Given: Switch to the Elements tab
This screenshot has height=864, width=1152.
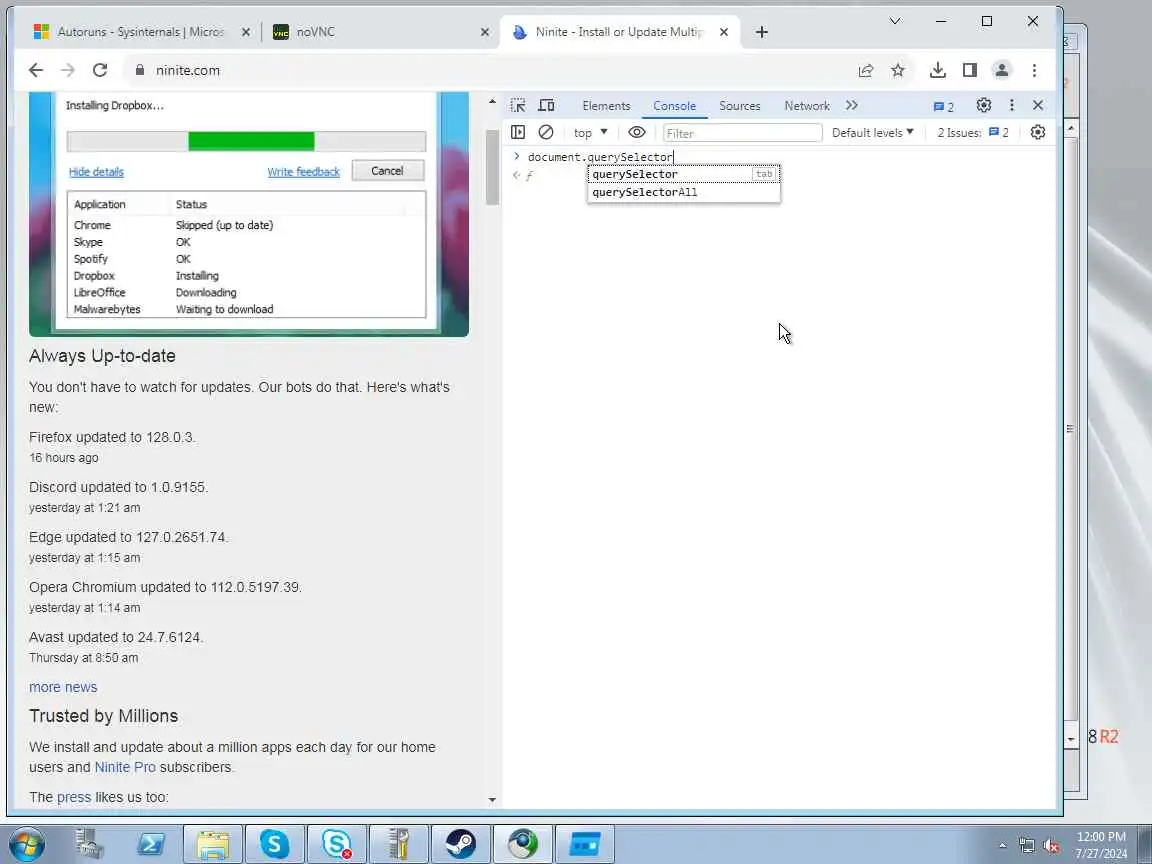Looking at the screenshot, I should coord(606,106).
